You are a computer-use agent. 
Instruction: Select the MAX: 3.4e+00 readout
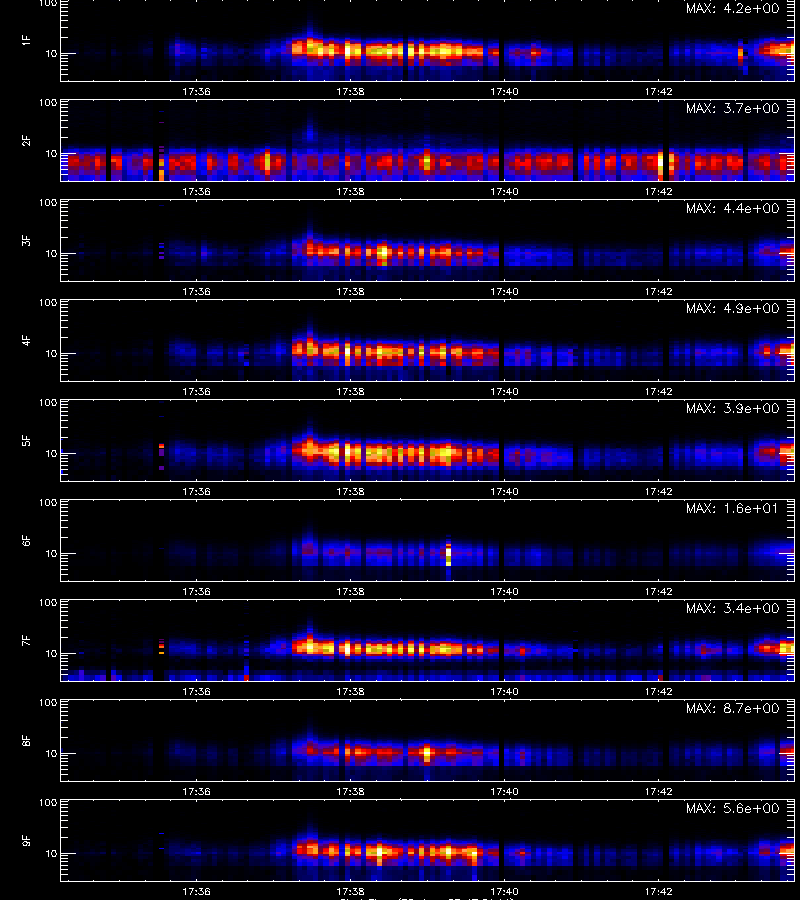point(733,608)
